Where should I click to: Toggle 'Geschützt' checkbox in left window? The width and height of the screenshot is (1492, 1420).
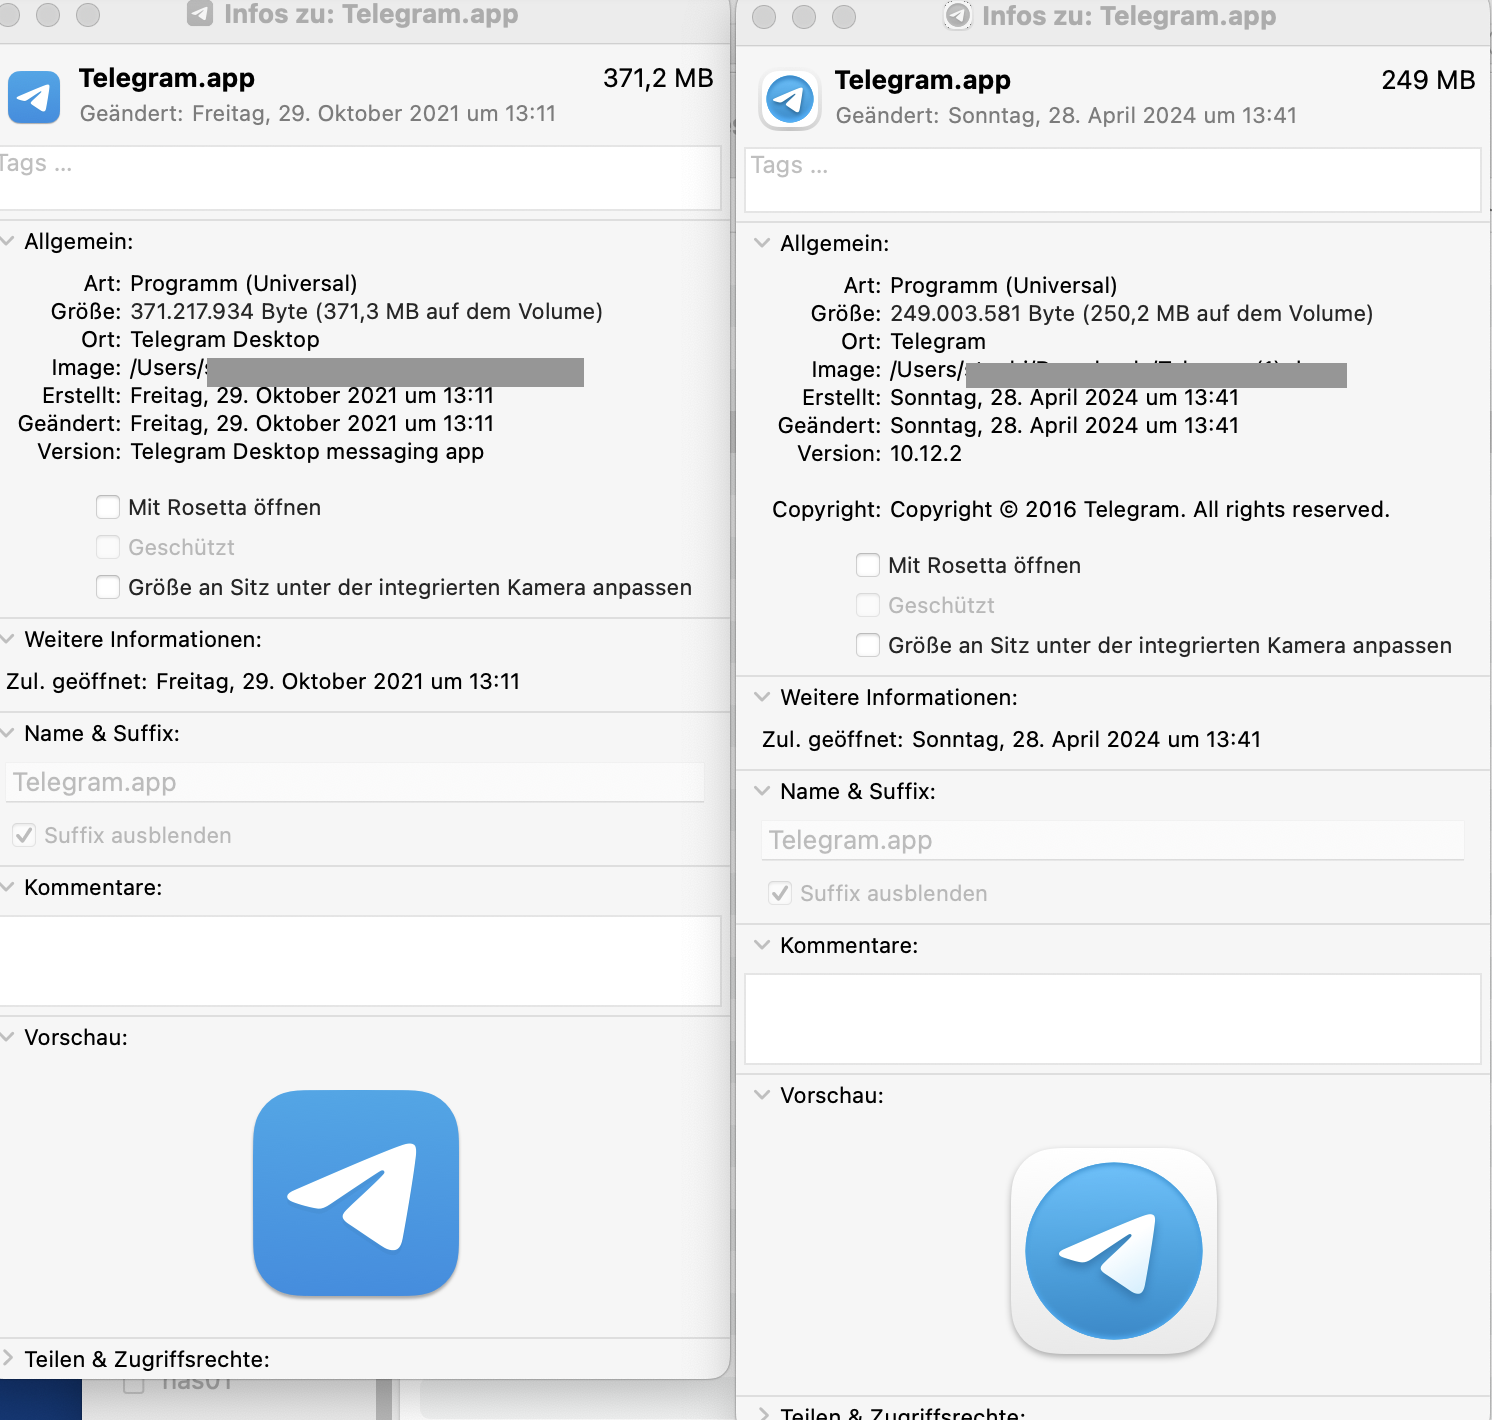pos(108,547)
